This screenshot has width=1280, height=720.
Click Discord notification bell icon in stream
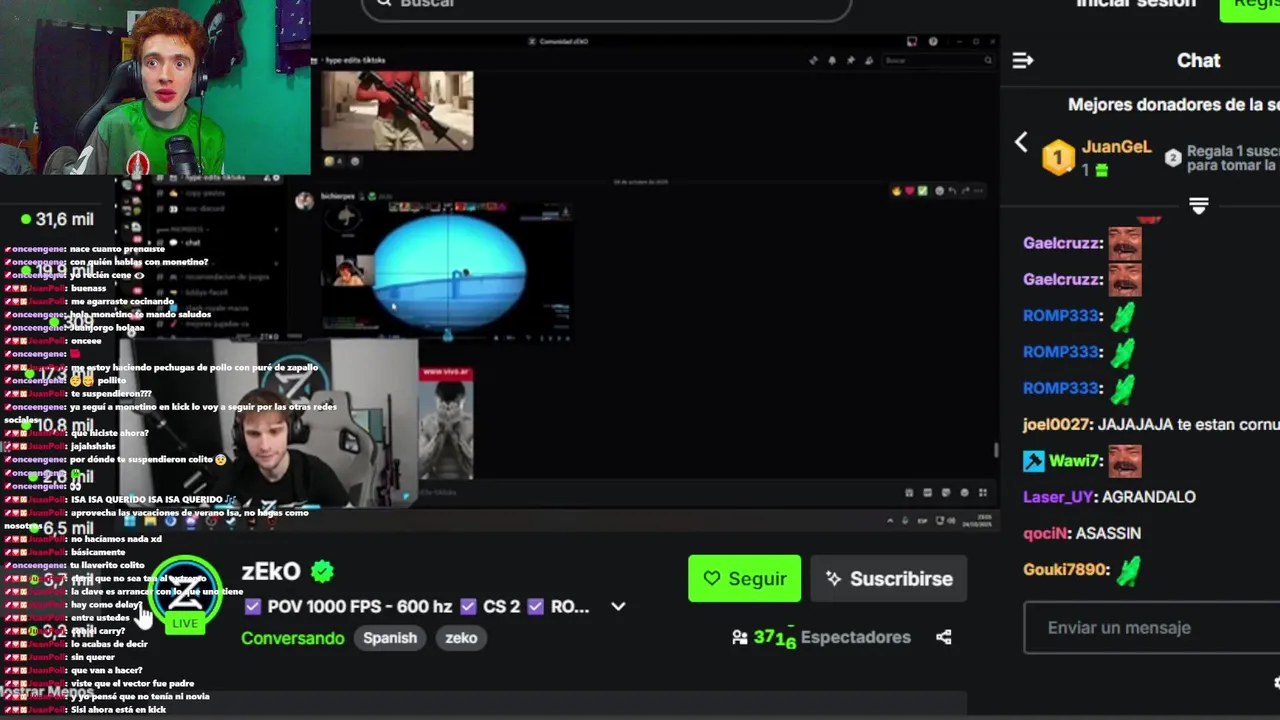[831, 60]
